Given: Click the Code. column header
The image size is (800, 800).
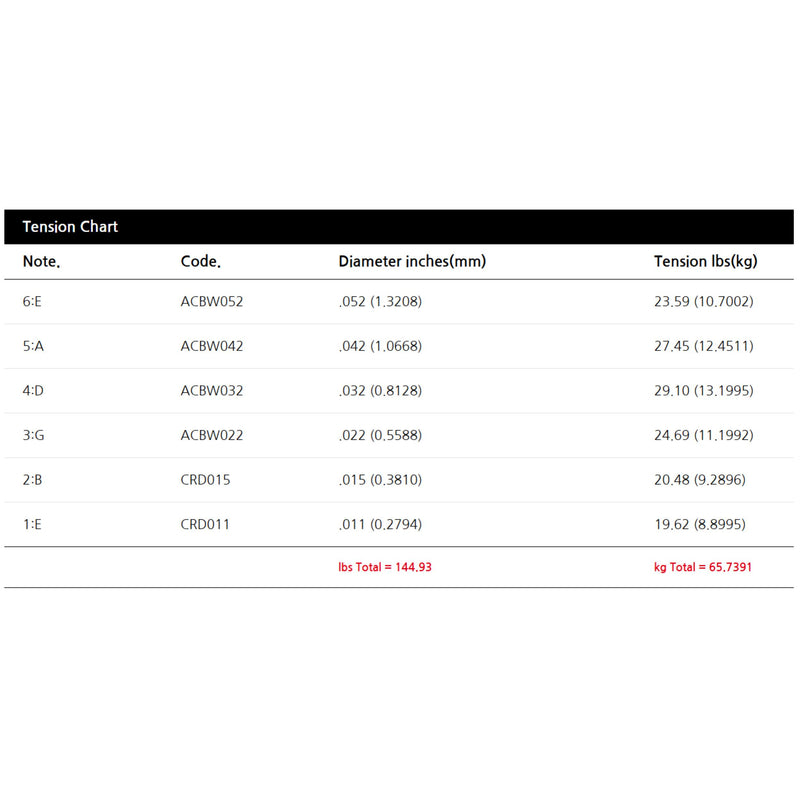Looking at the screenshot, I should coord(200,262).
